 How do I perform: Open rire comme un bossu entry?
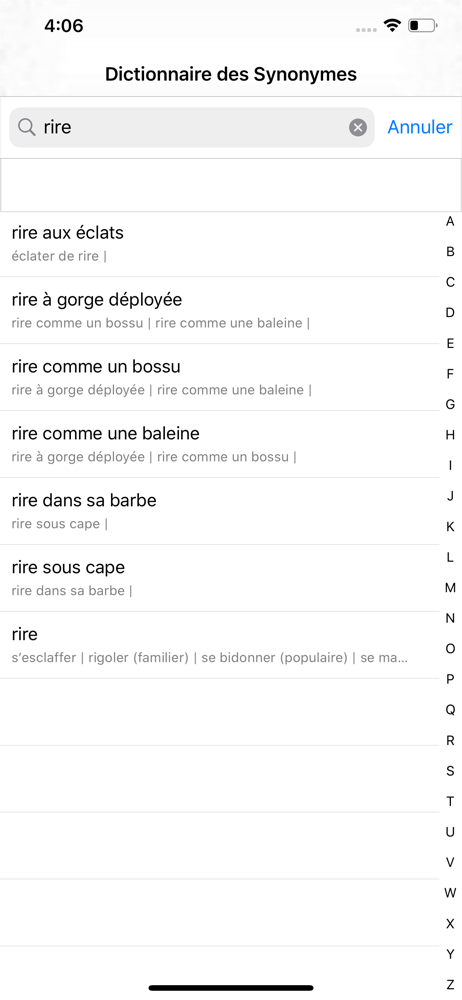tap(220, 378)
